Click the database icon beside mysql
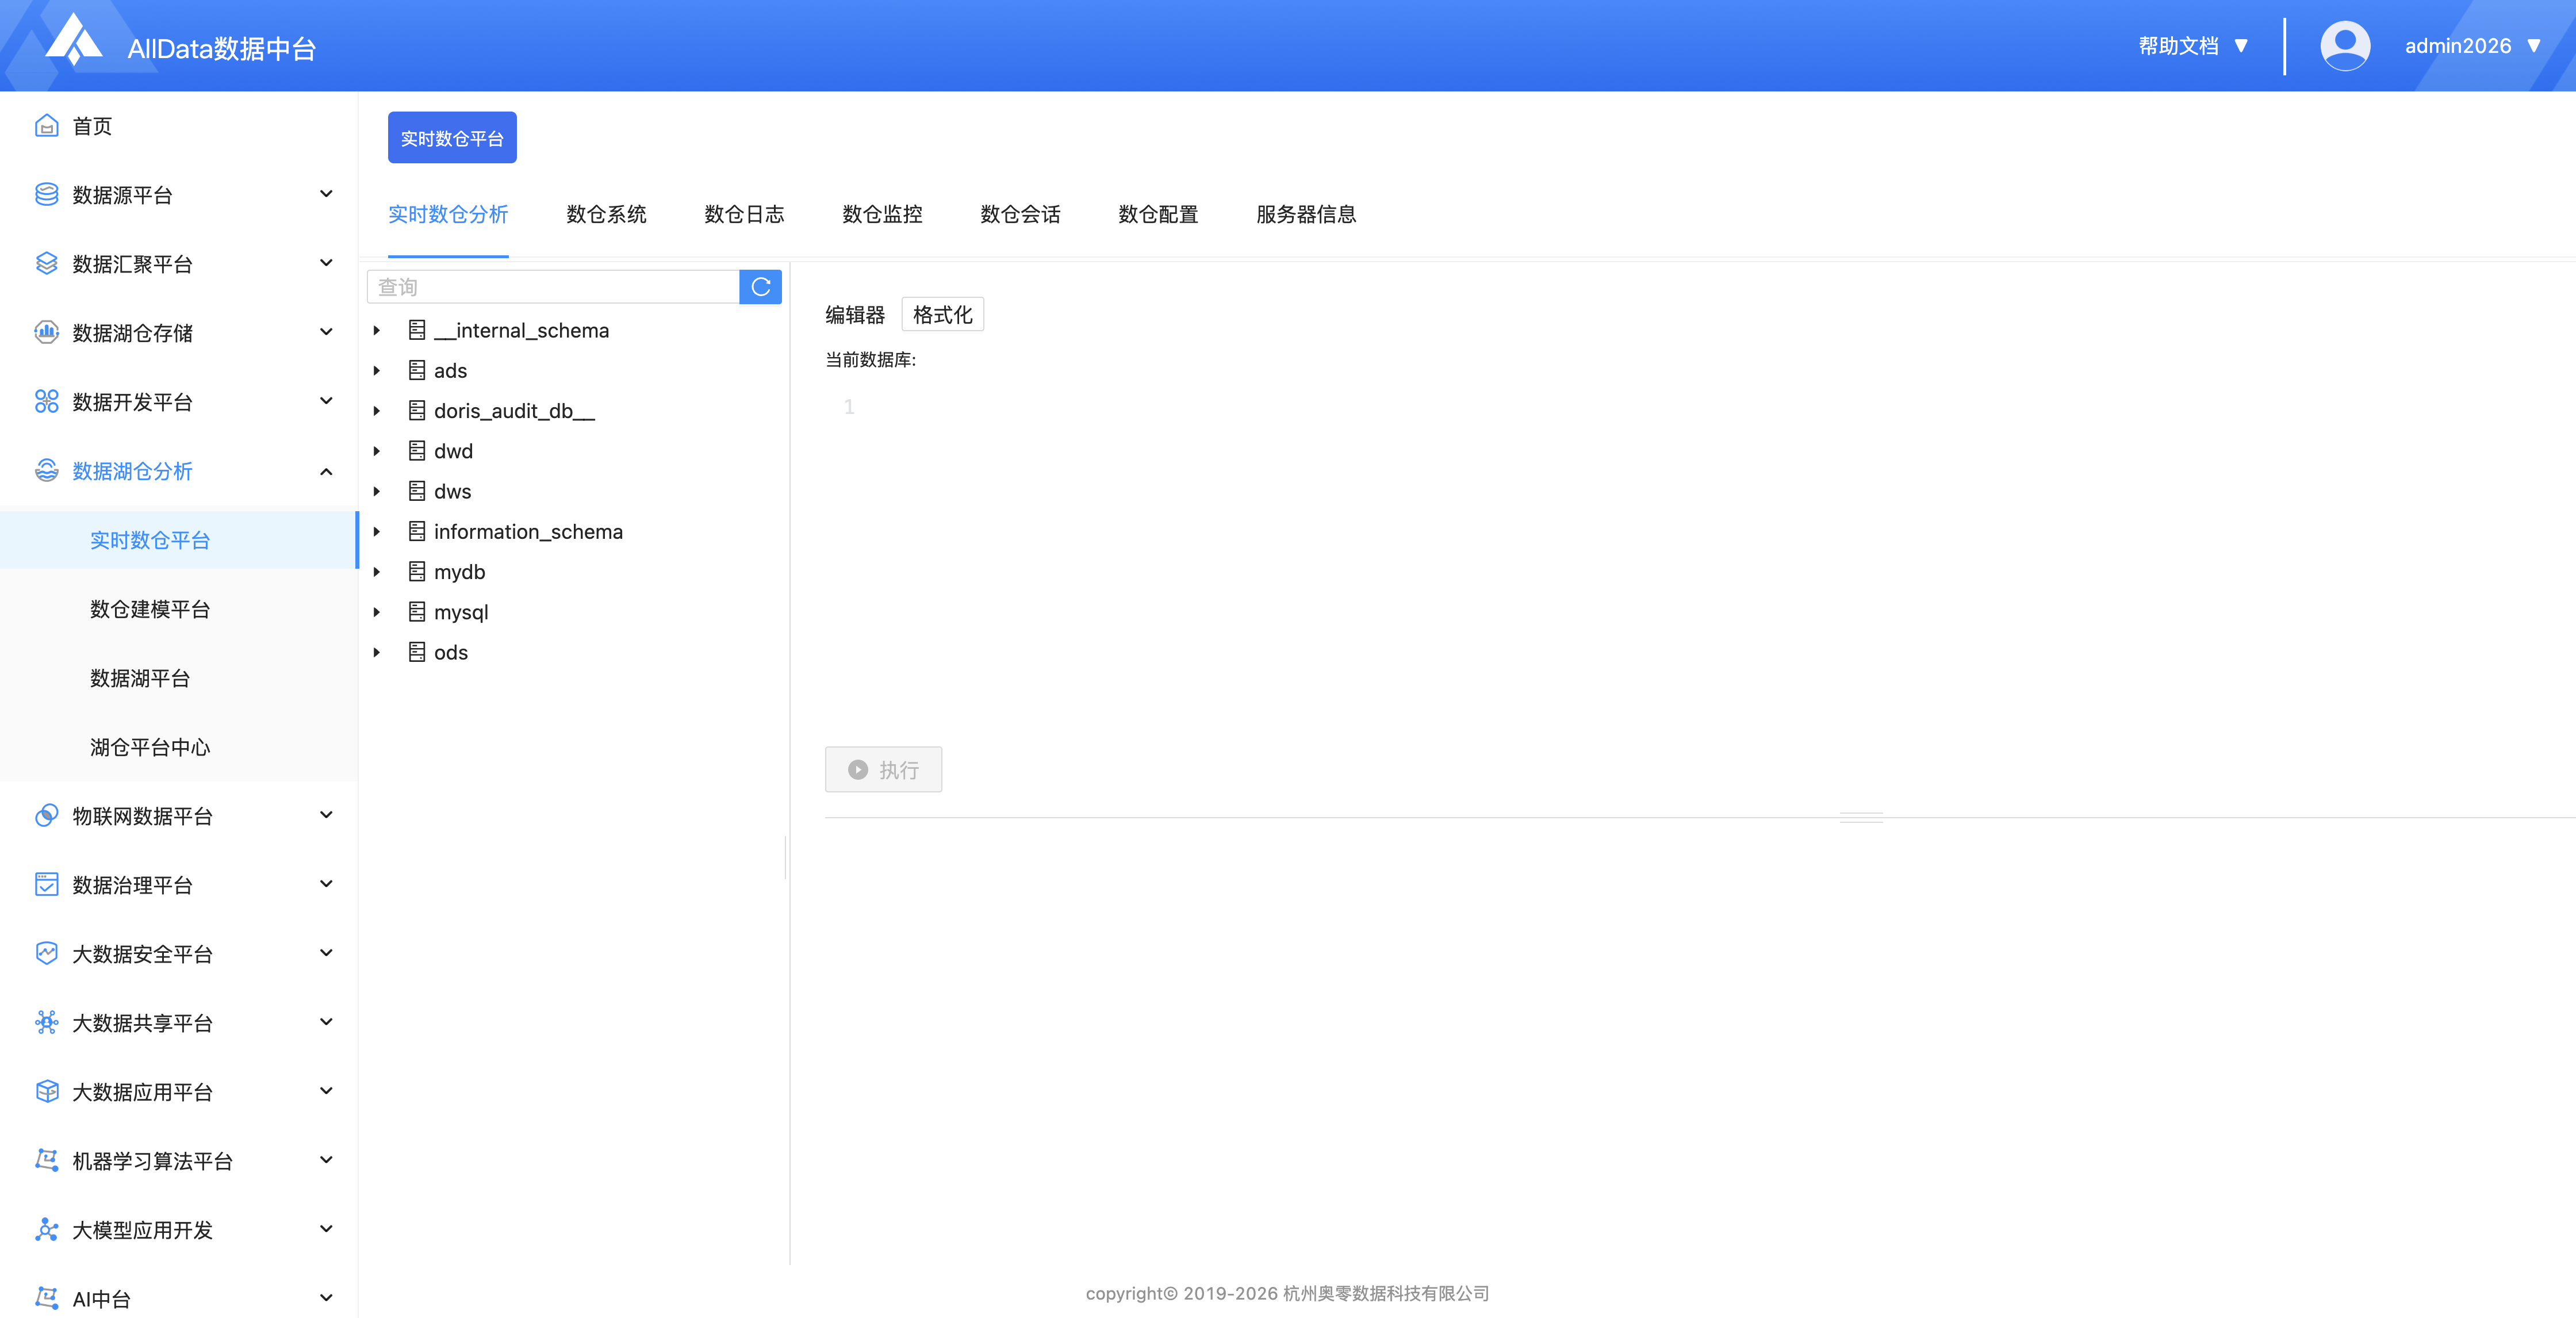The image size is (2576, 1318). (417, 612)
